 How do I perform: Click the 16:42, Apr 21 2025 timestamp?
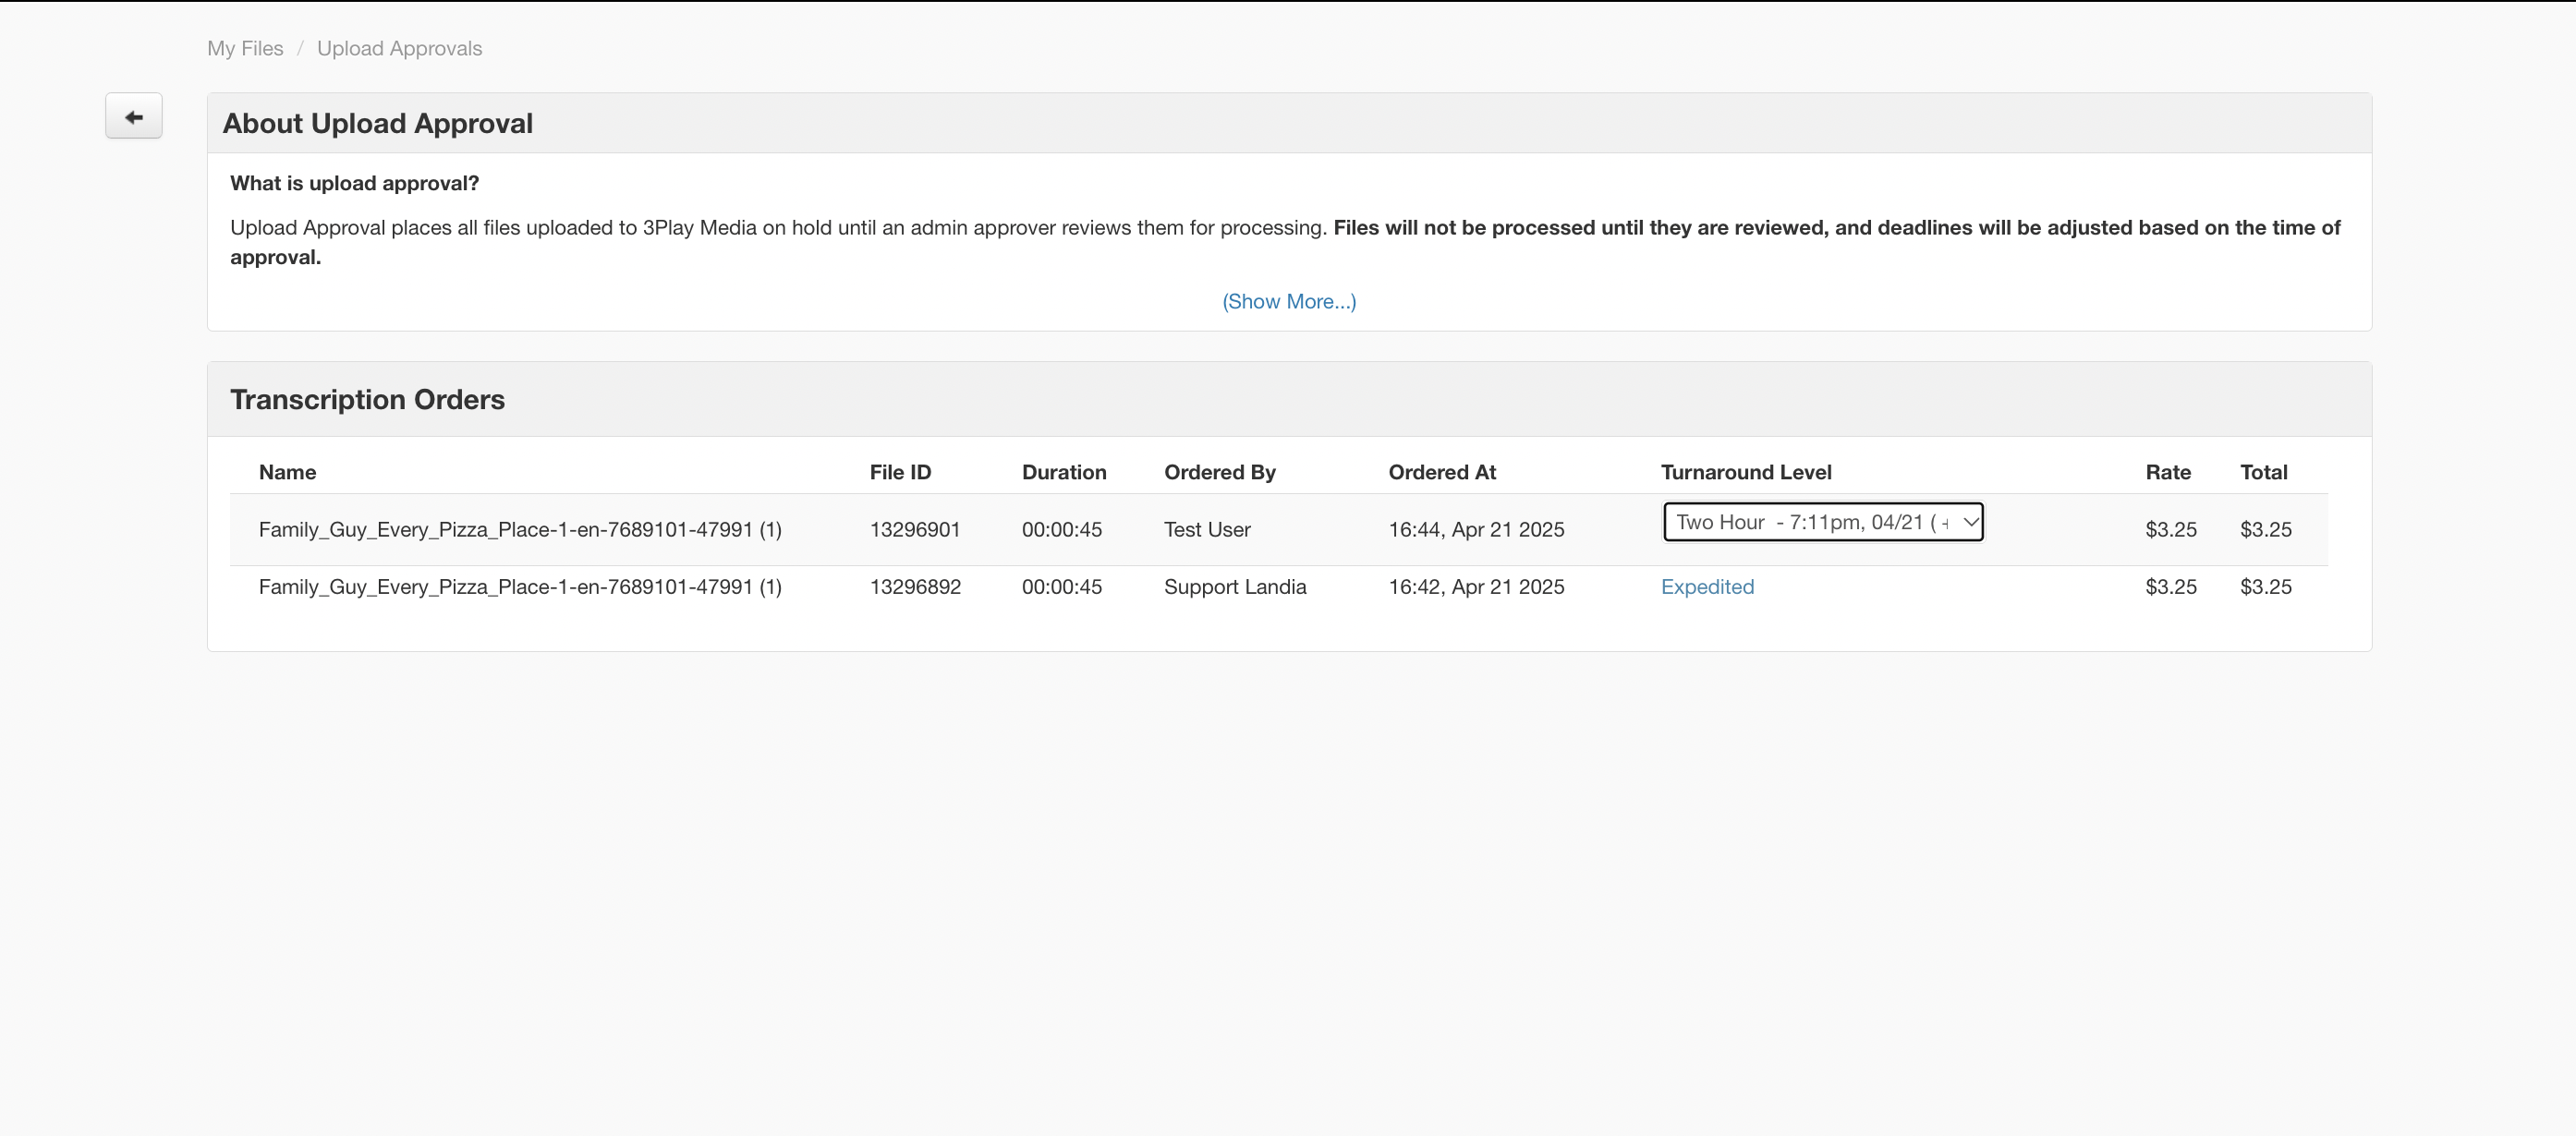point(1476,587)
